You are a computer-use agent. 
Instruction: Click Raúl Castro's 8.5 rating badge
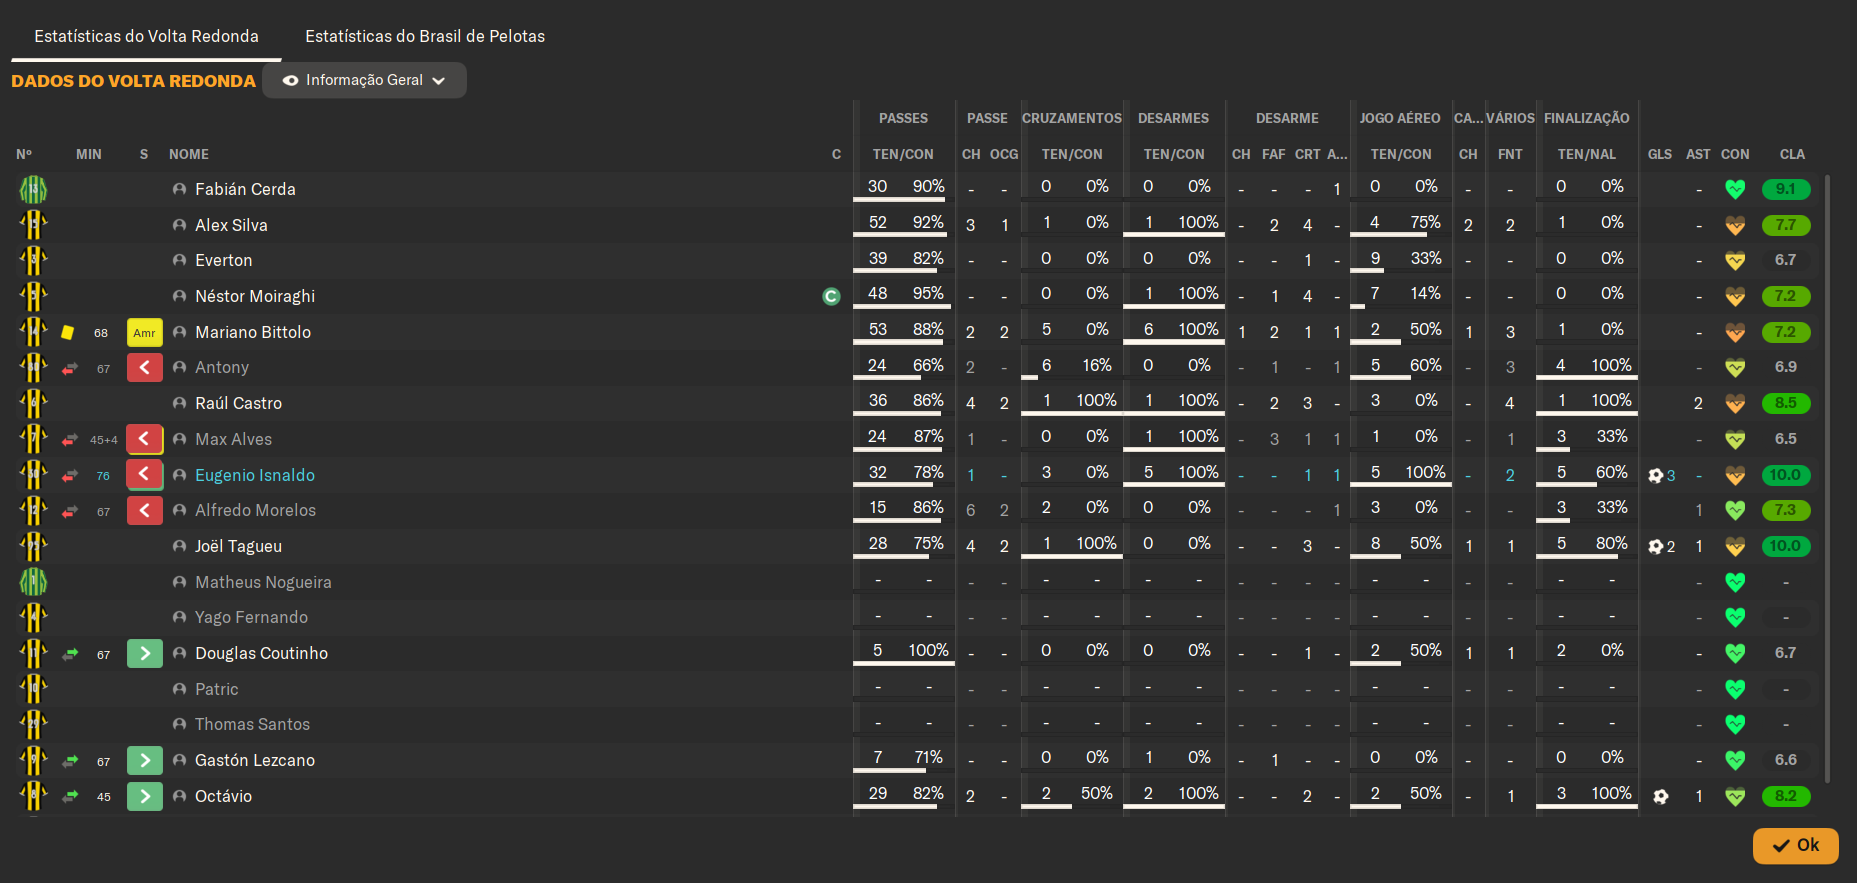click(1786, 403)
